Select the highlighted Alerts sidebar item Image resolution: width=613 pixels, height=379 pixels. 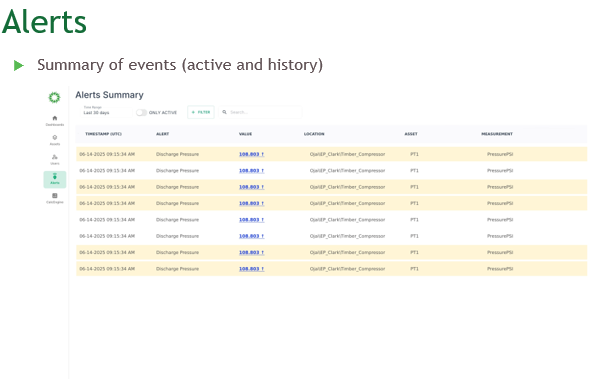point(55,179)
